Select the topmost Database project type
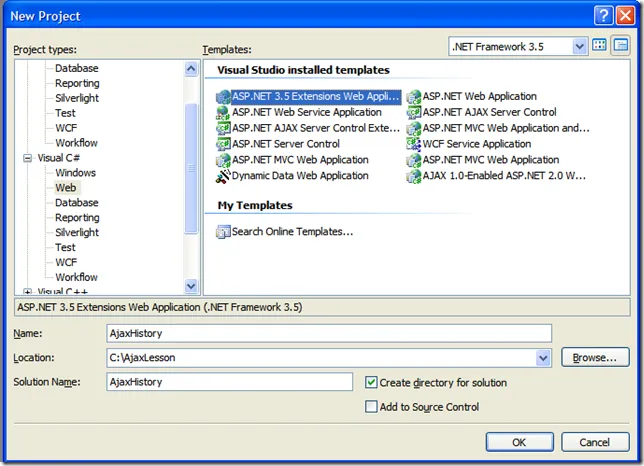 point(77,68)
